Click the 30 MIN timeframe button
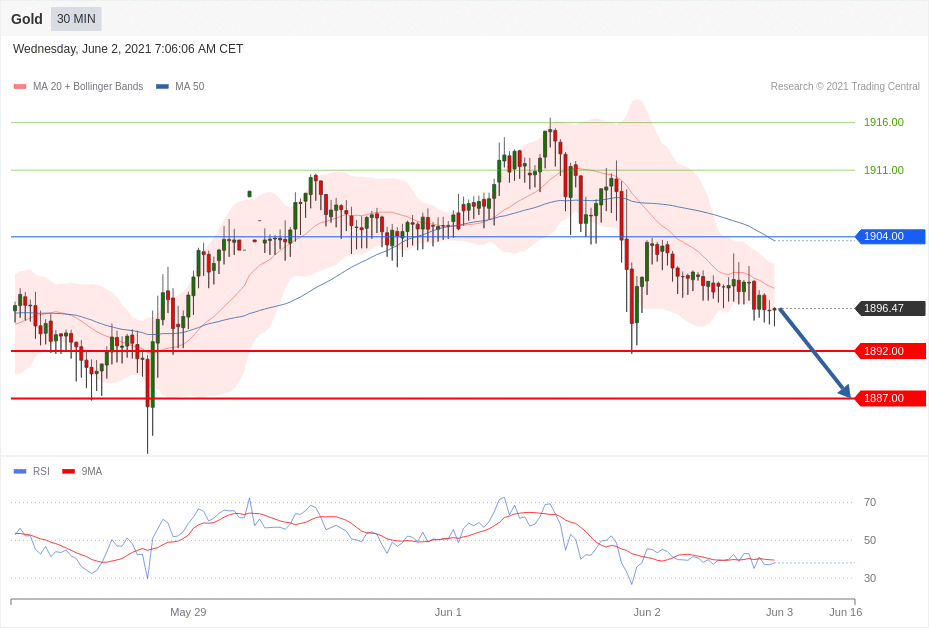929x629 pixels. coord(76,19)
